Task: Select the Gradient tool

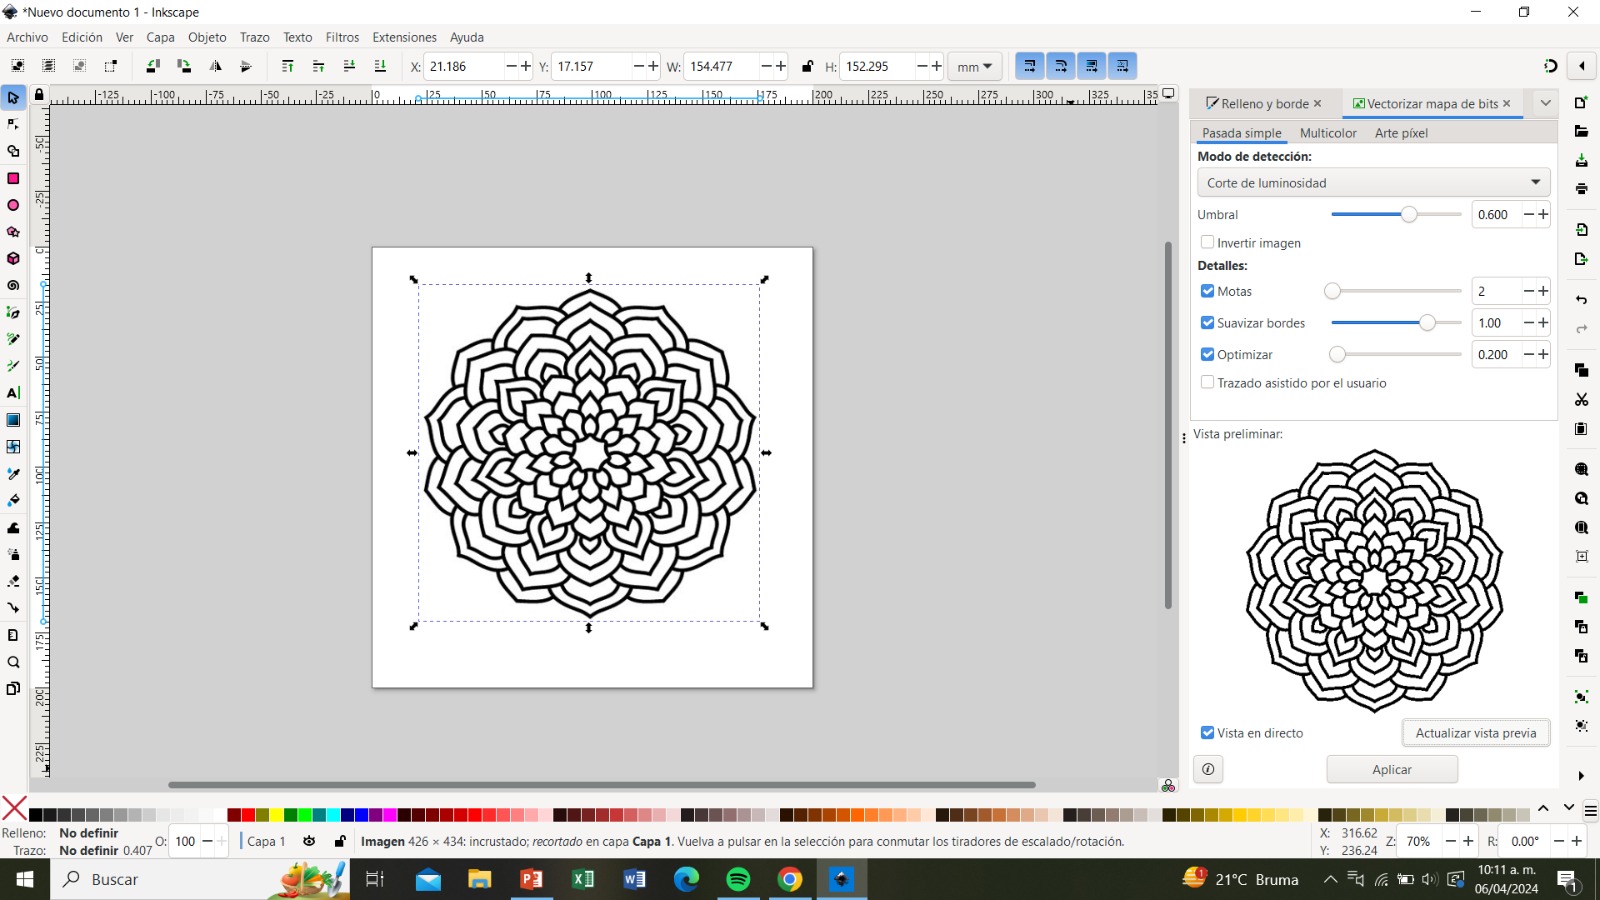Action: [x=13, y=420]
